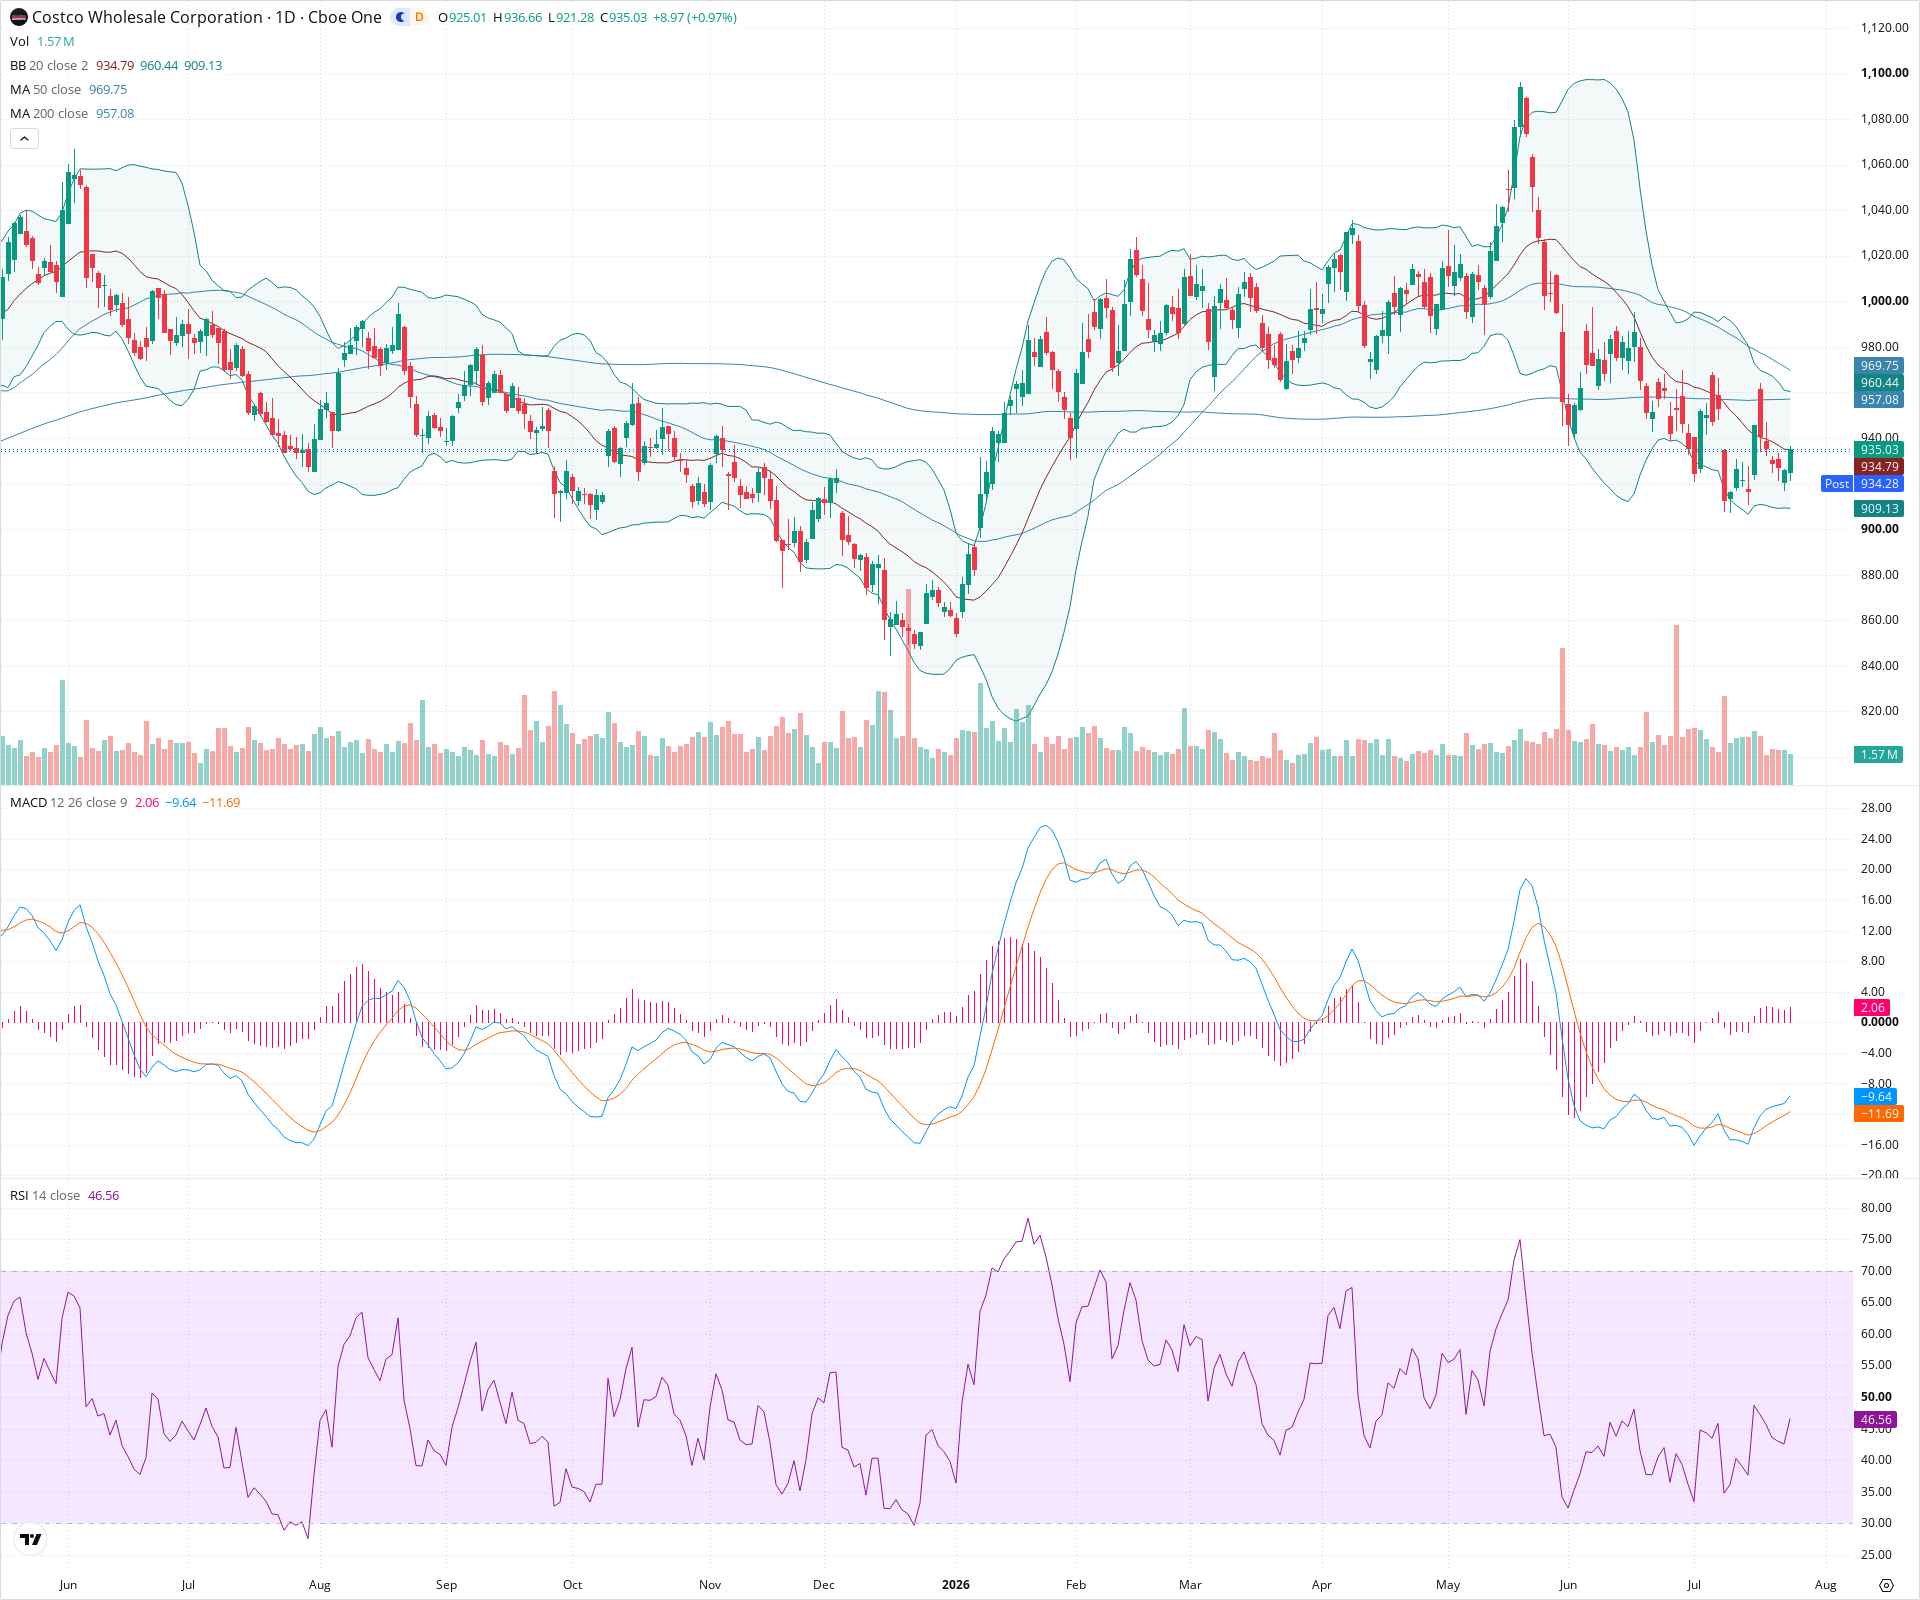Select Costco Wholesale Corporation symbol title

(147, 17)
